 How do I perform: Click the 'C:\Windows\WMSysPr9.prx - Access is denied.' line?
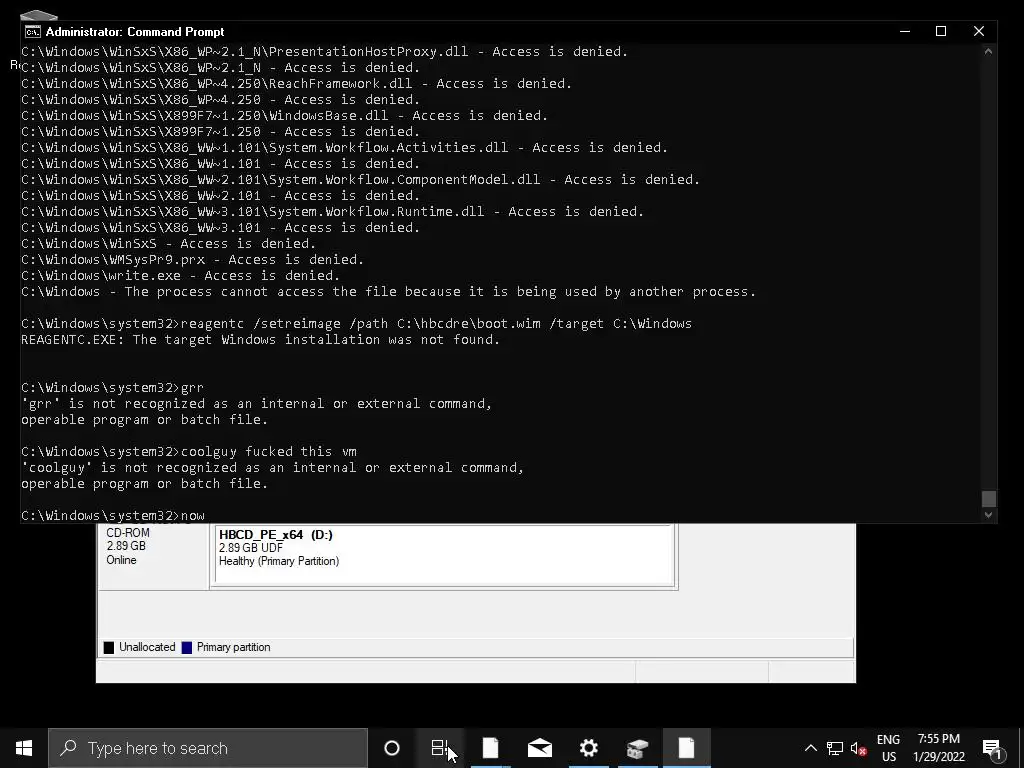[193, 260]
